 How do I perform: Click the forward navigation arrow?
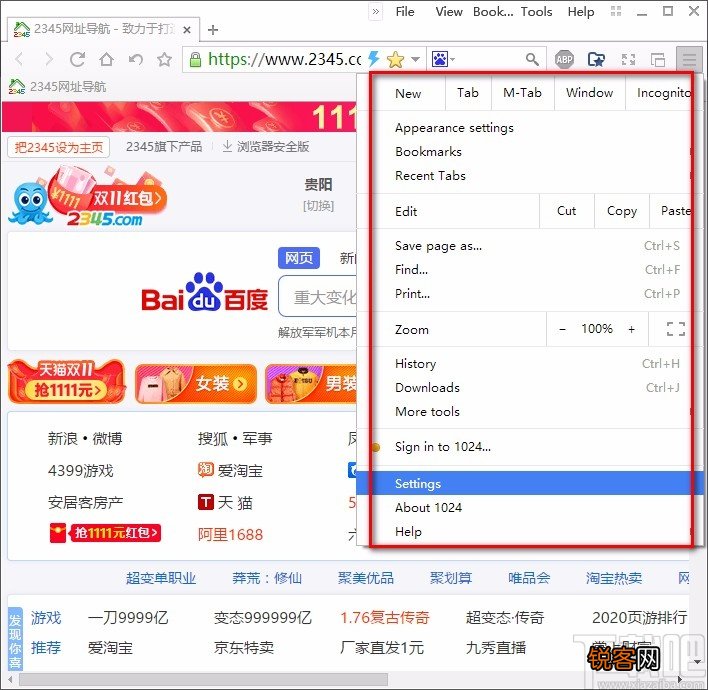48,59
